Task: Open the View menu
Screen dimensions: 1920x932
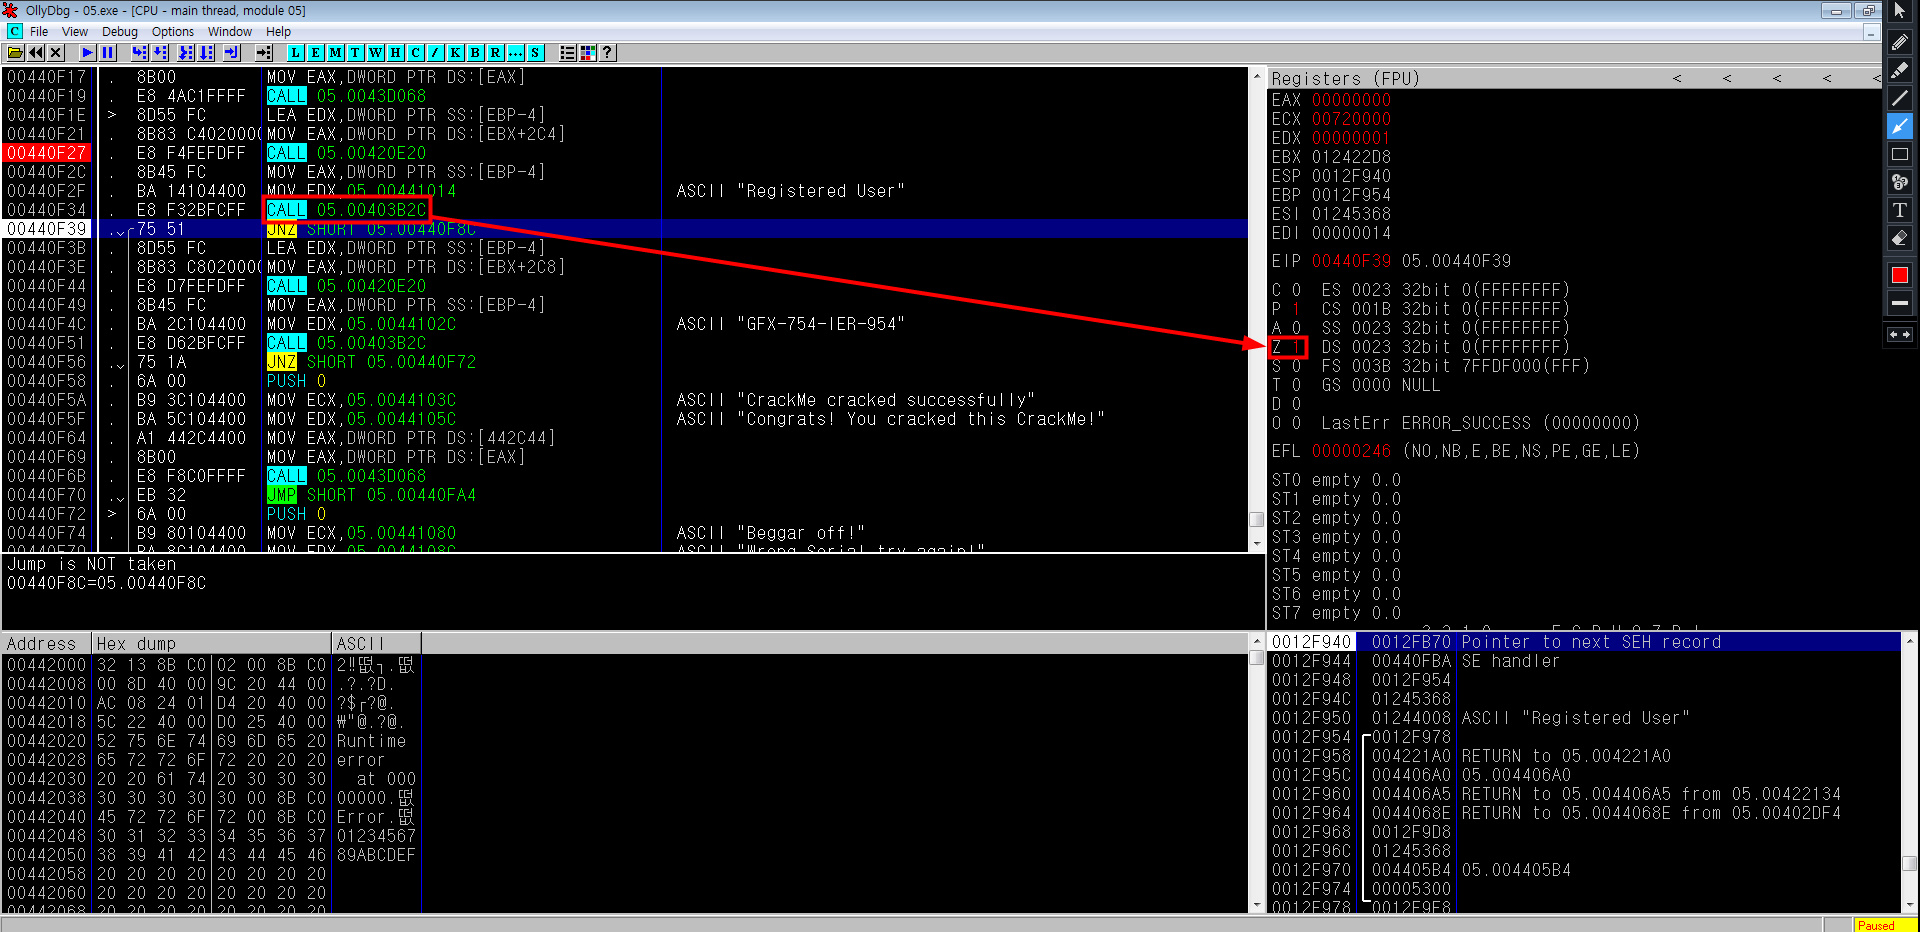Action: [75, 32]
